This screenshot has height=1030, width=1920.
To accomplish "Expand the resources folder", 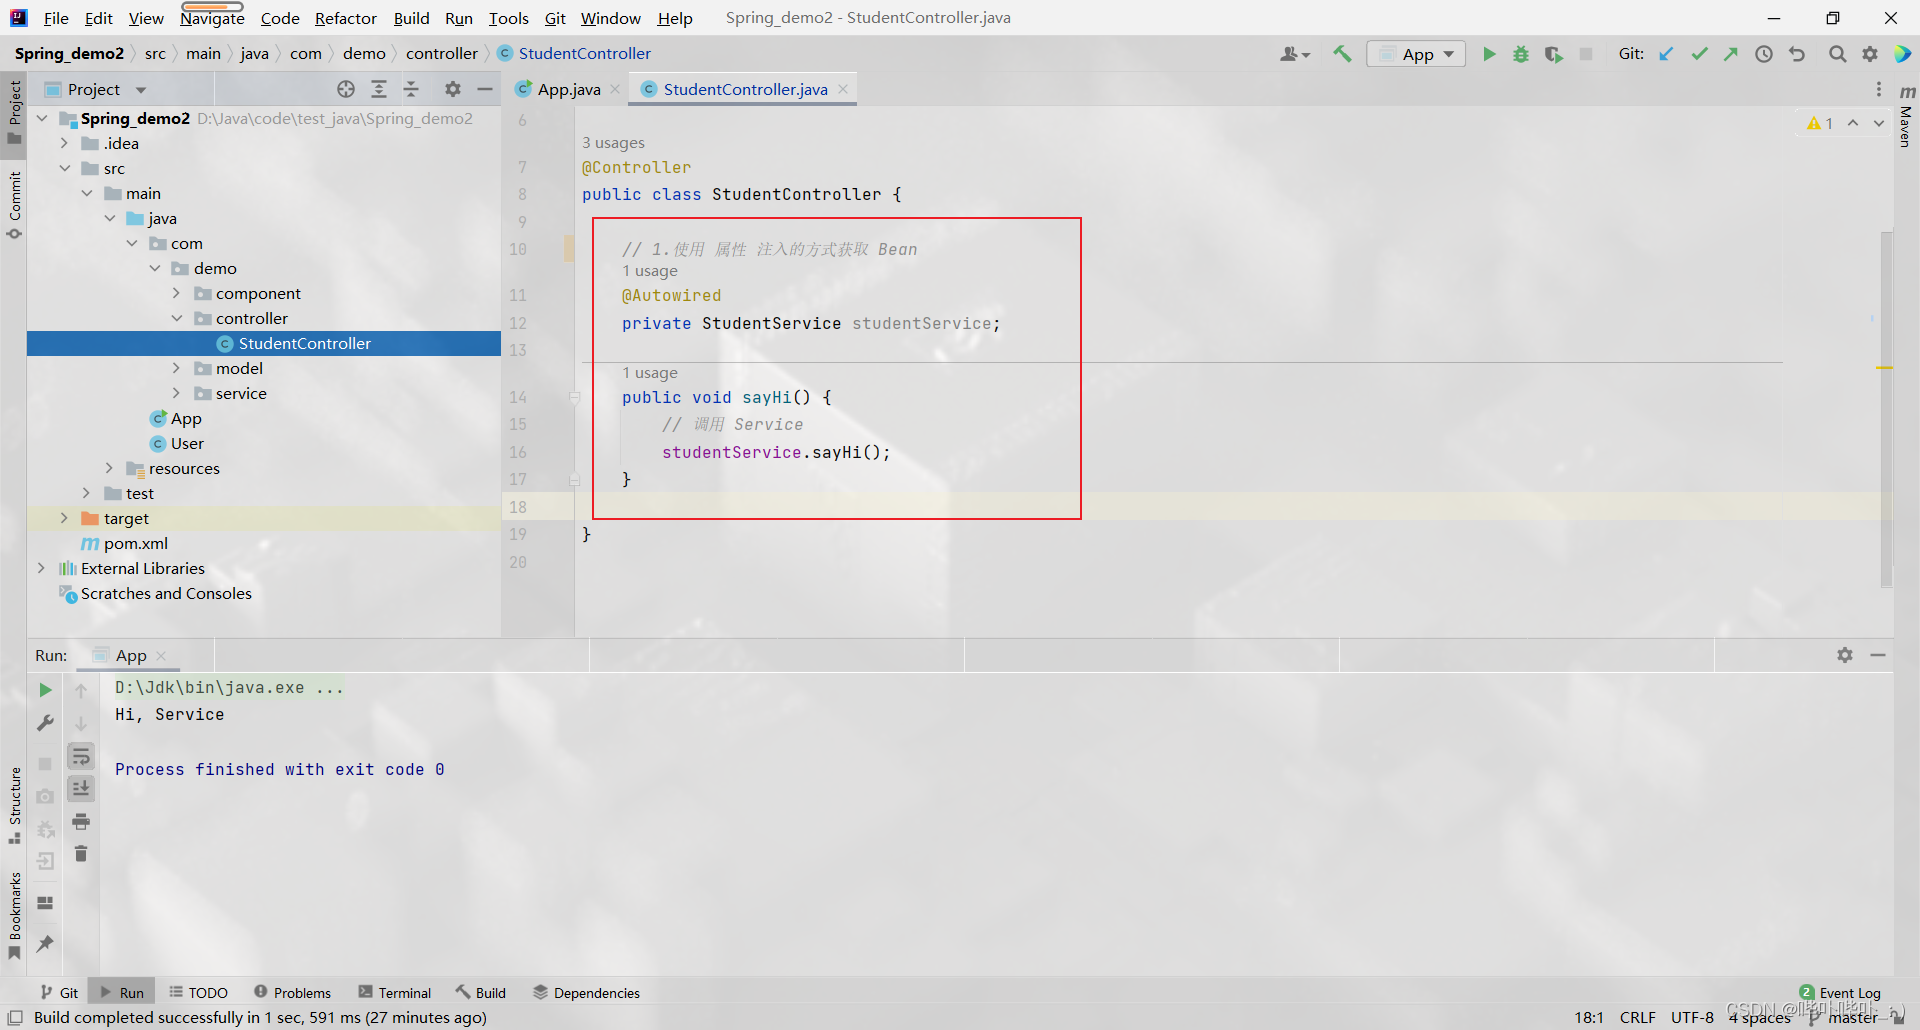I will click(109, 468).
